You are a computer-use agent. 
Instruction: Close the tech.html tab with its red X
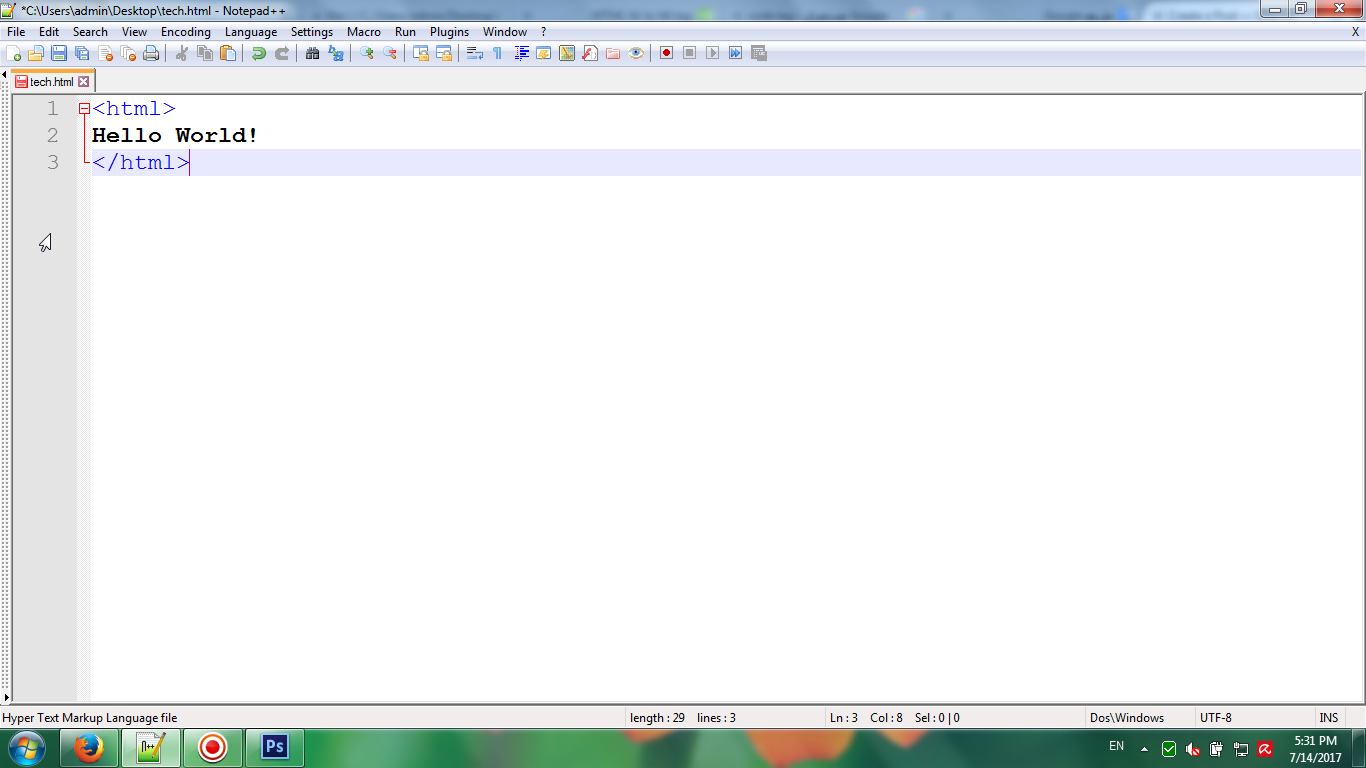pos(84,82)
